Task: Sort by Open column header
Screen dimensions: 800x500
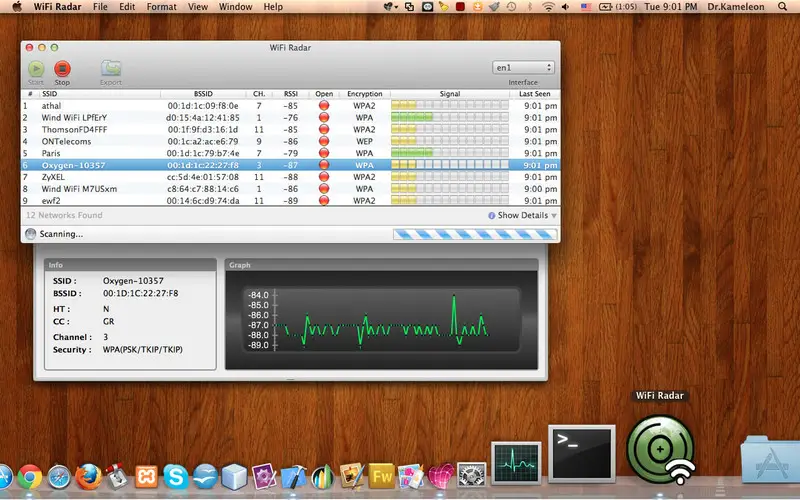Action: pos(324,94)
